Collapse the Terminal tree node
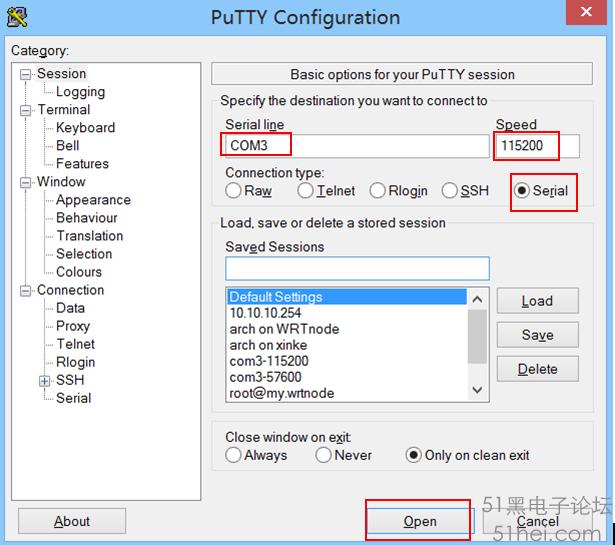 (x=25, y=111)
